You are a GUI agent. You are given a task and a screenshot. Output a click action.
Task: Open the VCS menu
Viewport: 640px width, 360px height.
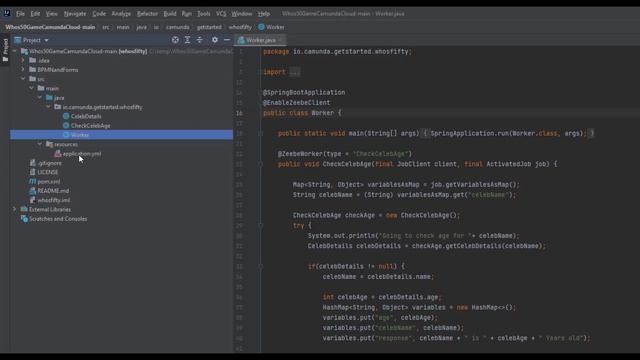[x=221, y=13]
